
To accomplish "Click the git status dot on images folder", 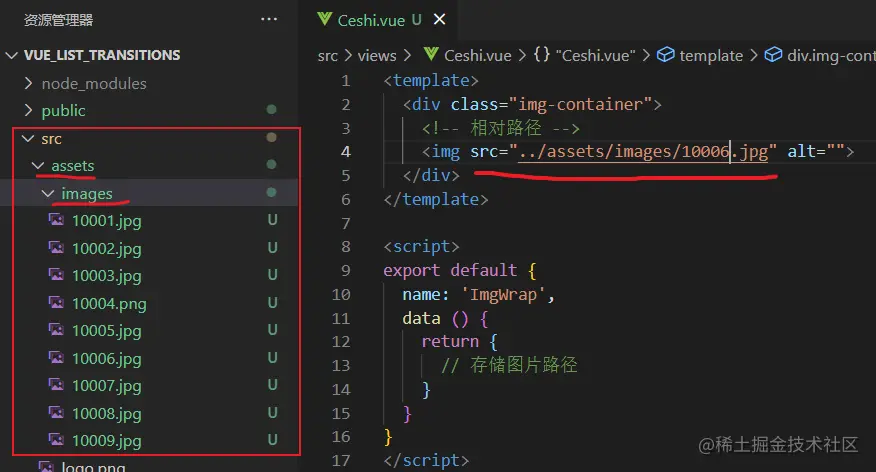I will (x=272, y=192).
